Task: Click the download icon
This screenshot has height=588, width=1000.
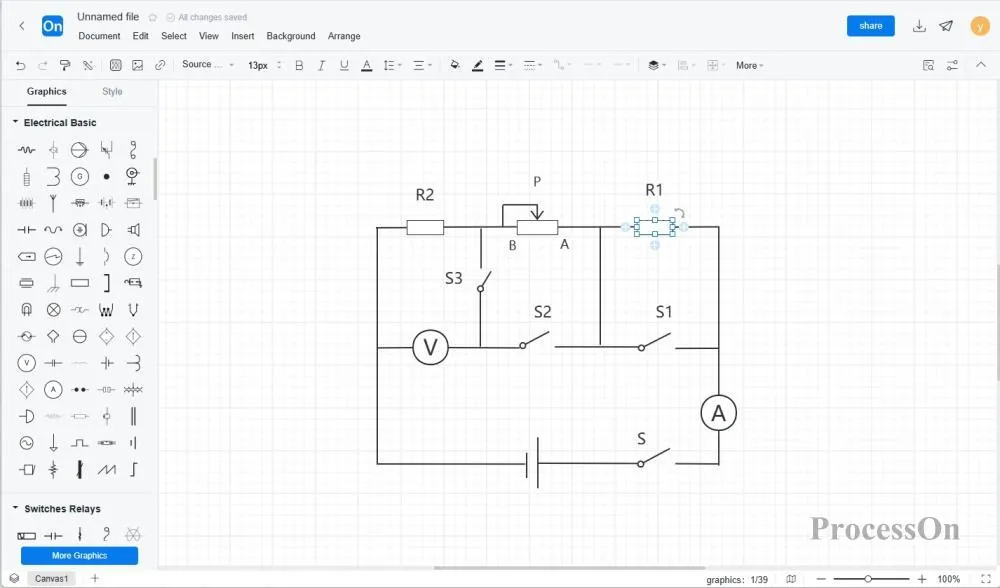Action: pyautogui.click(x=919, y=26)
